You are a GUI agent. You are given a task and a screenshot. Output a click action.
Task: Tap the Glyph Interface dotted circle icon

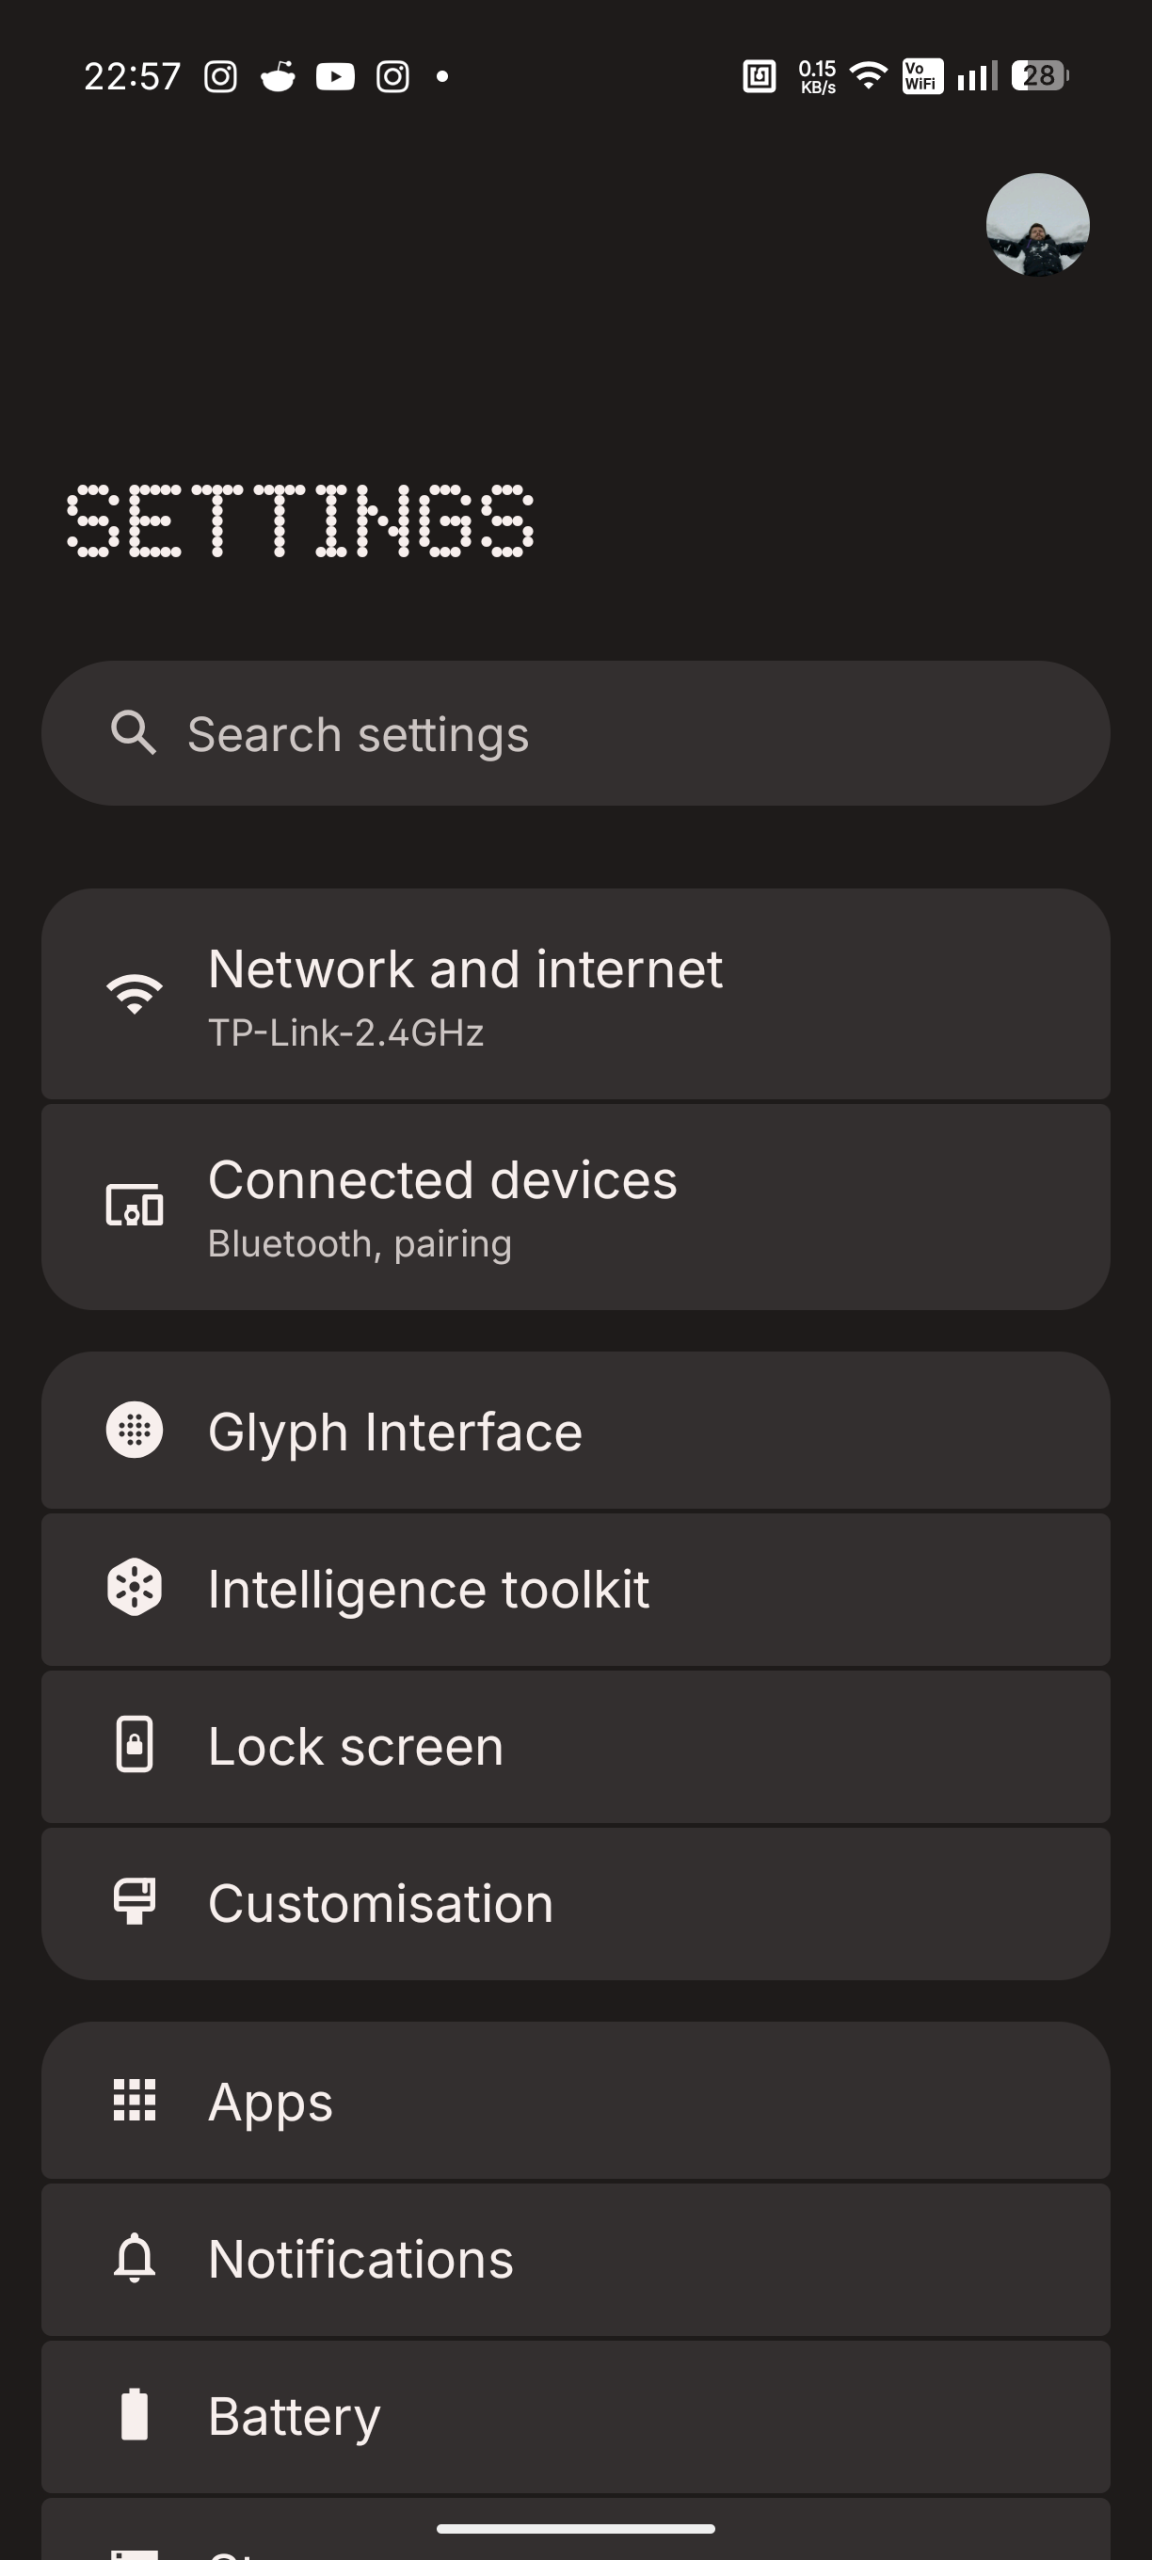tap(134, 1430)
